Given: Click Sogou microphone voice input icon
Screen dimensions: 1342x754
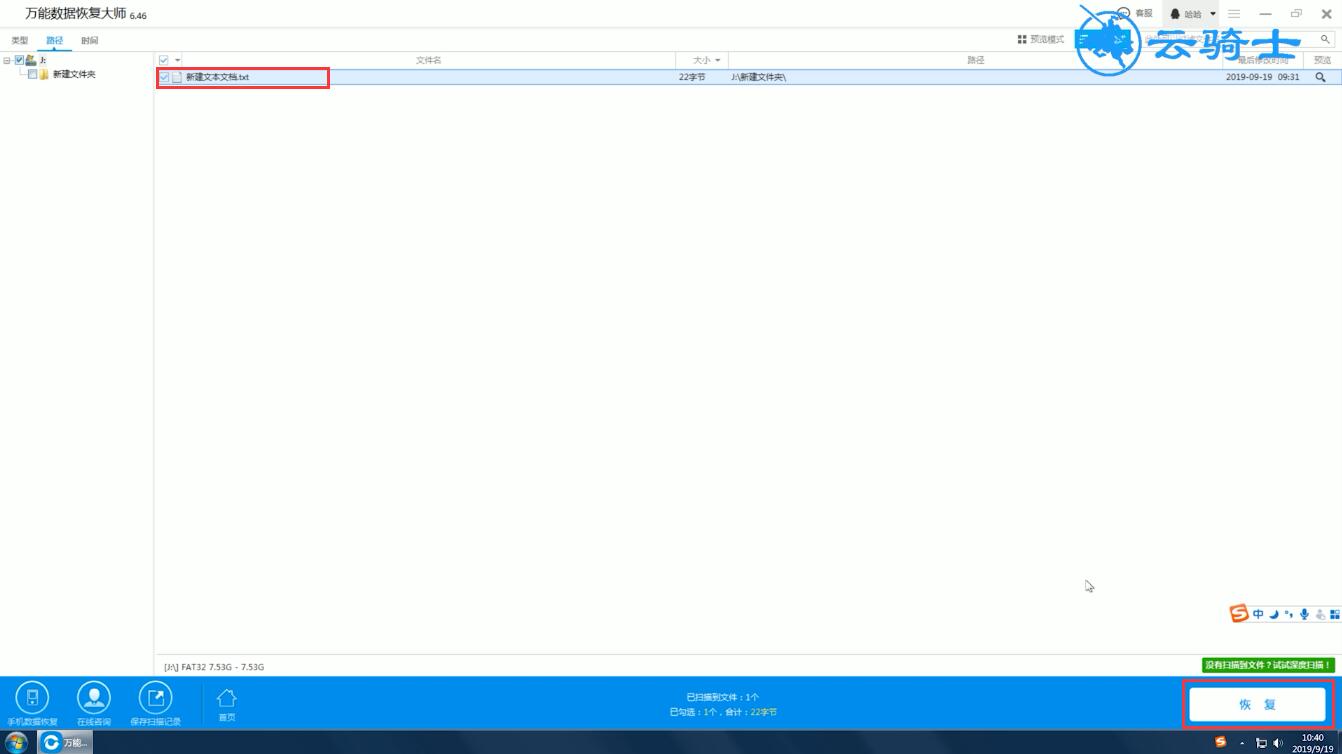Looking at the screenshot, I should pyautogui.click(x=1304, y=614).
